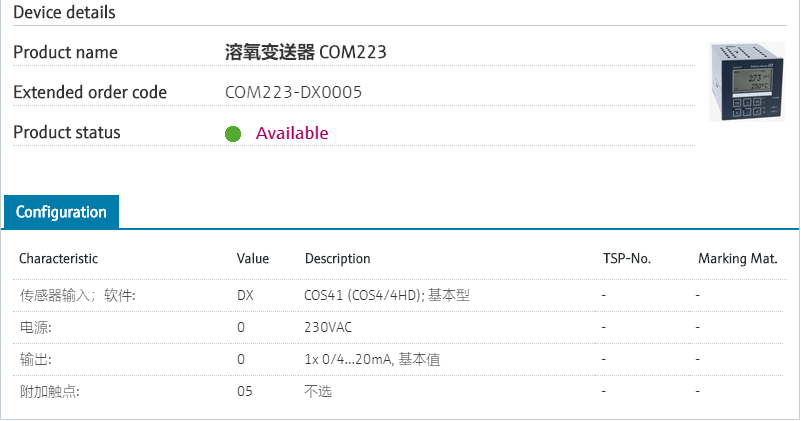The image size is (801, 421).
Task: Select the Configuration tab
Action: (x=61, y=212)
